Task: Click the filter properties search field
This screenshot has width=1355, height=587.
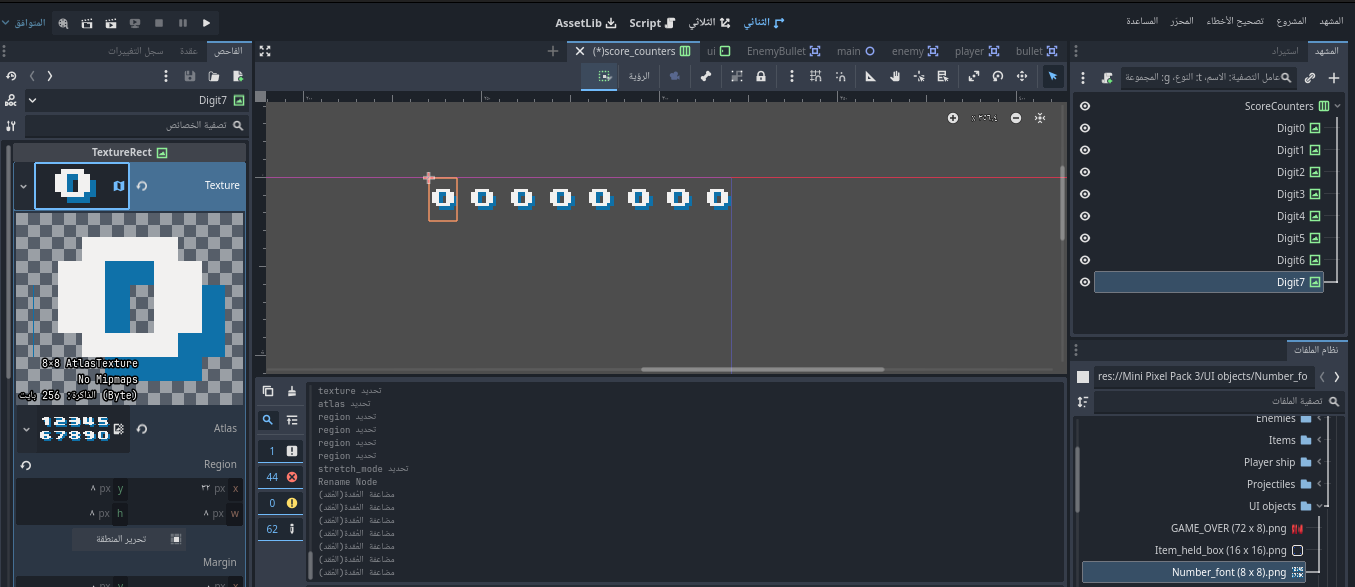Action: (135, 126)
